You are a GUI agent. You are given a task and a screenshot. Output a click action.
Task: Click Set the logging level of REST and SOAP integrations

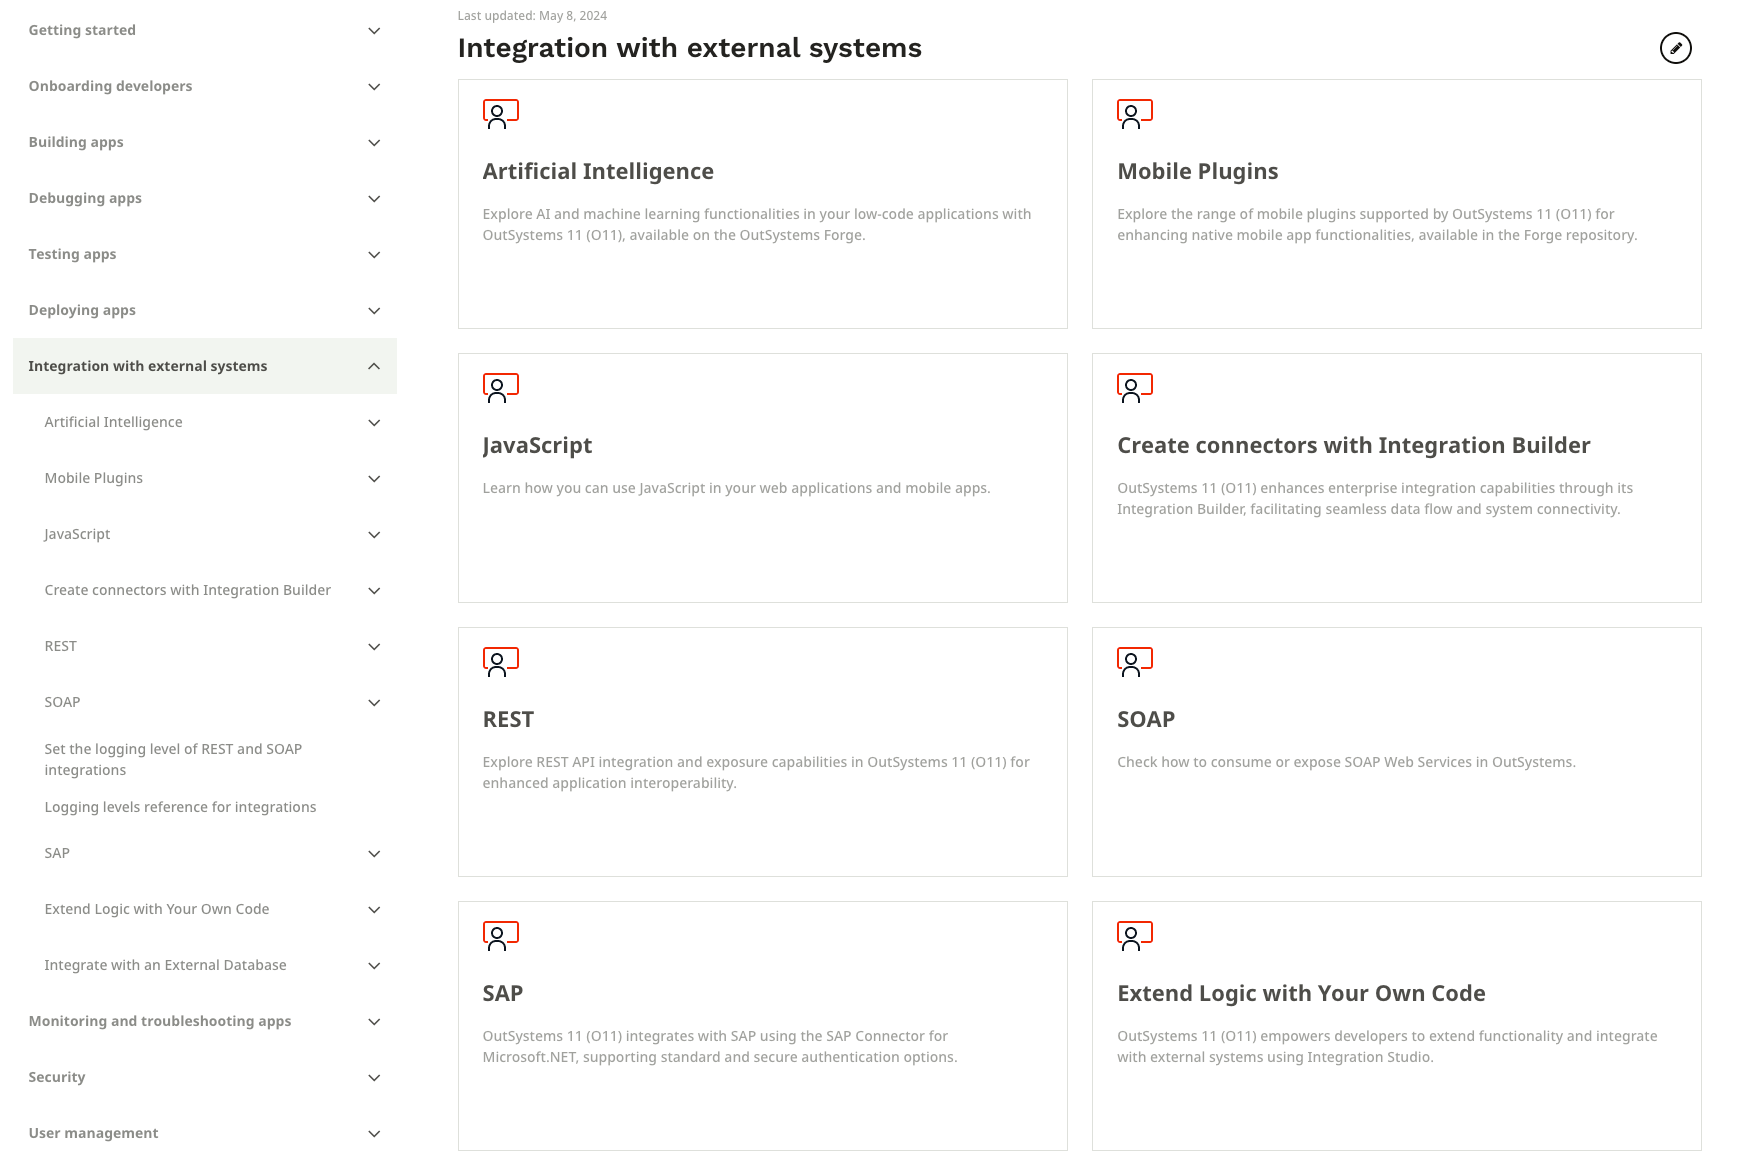(173, 759)
